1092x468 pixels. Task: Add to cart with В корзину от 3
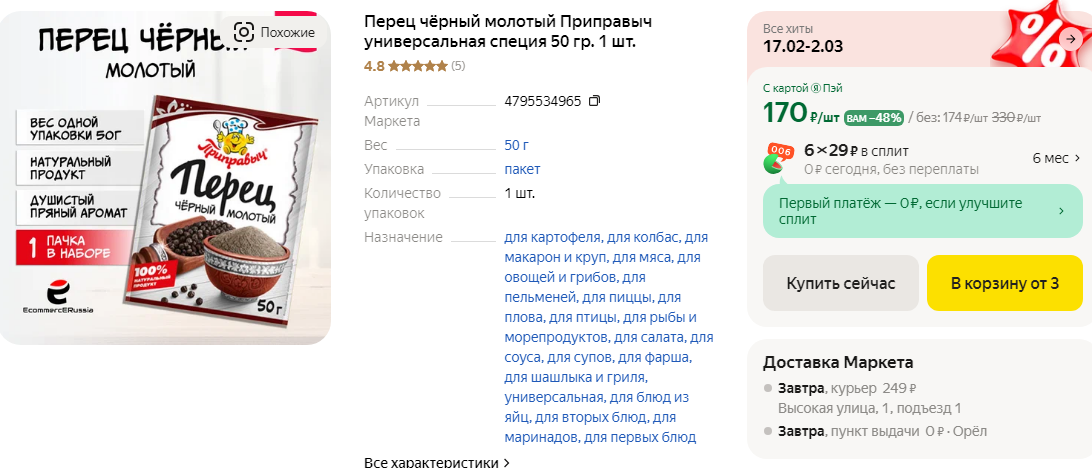(x=1005, y=283)
